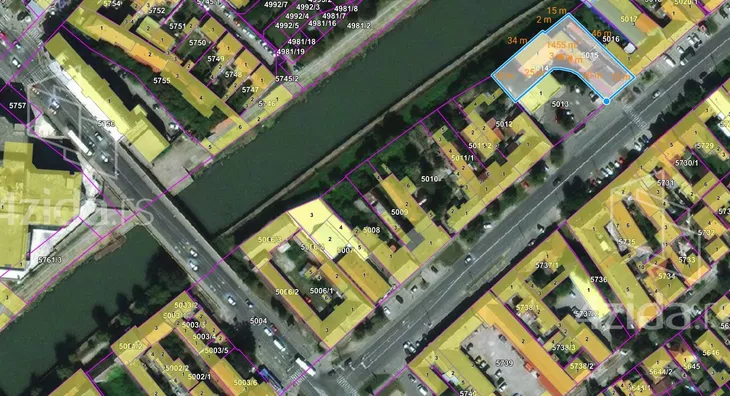Select parcel label 5731
730x396 pixels.
click(666, 183)
